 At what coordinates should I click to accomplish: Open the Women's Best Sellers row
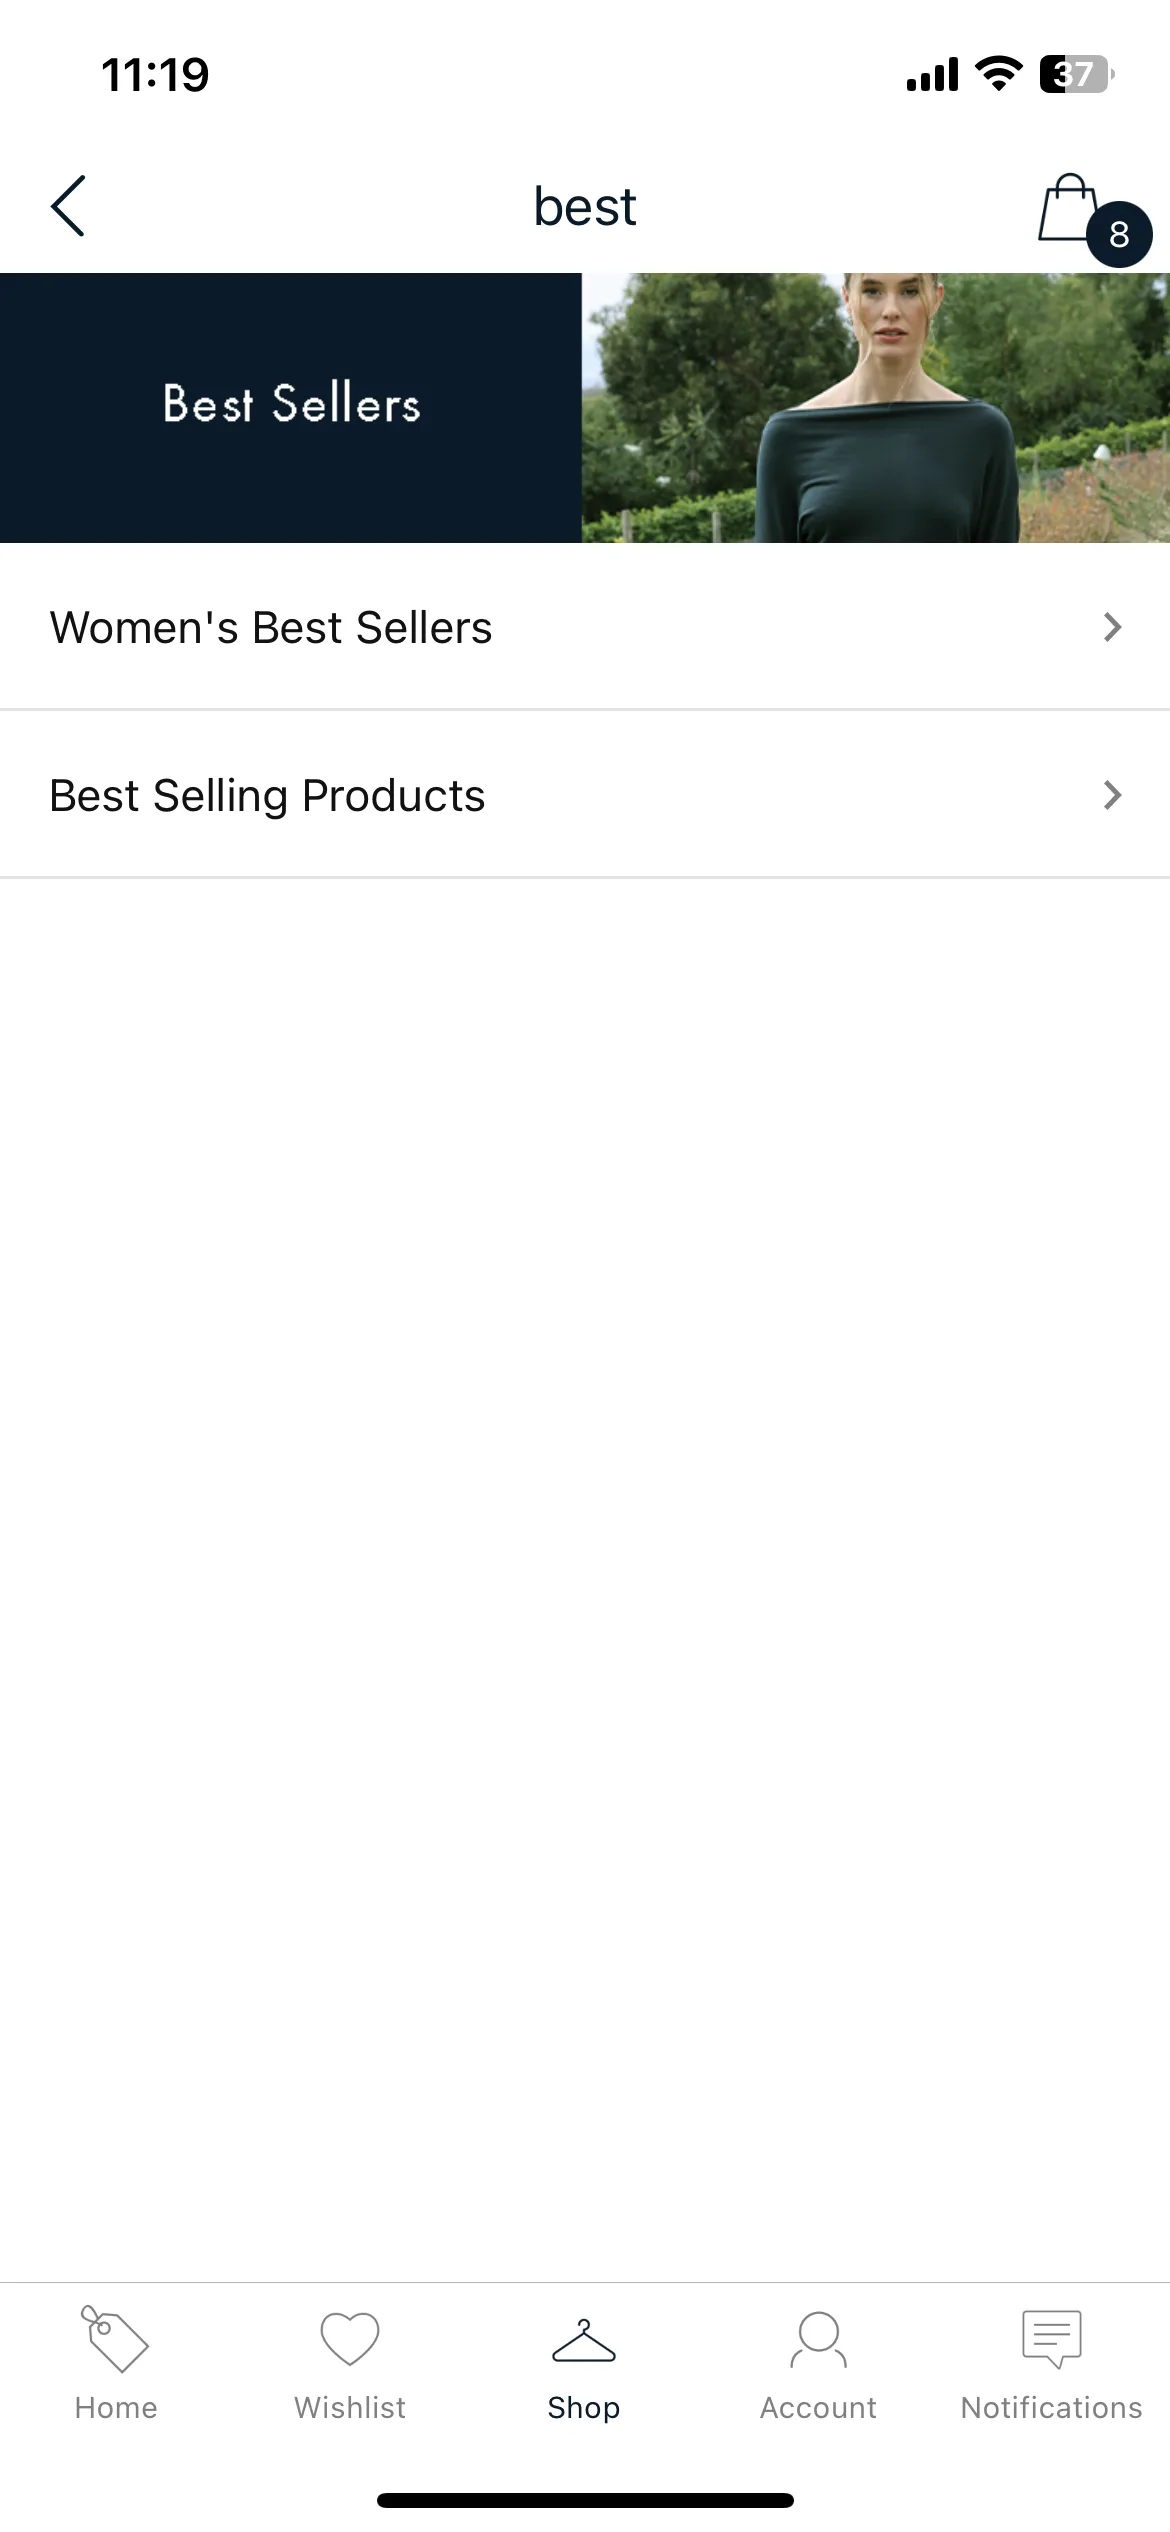[585, 627]
